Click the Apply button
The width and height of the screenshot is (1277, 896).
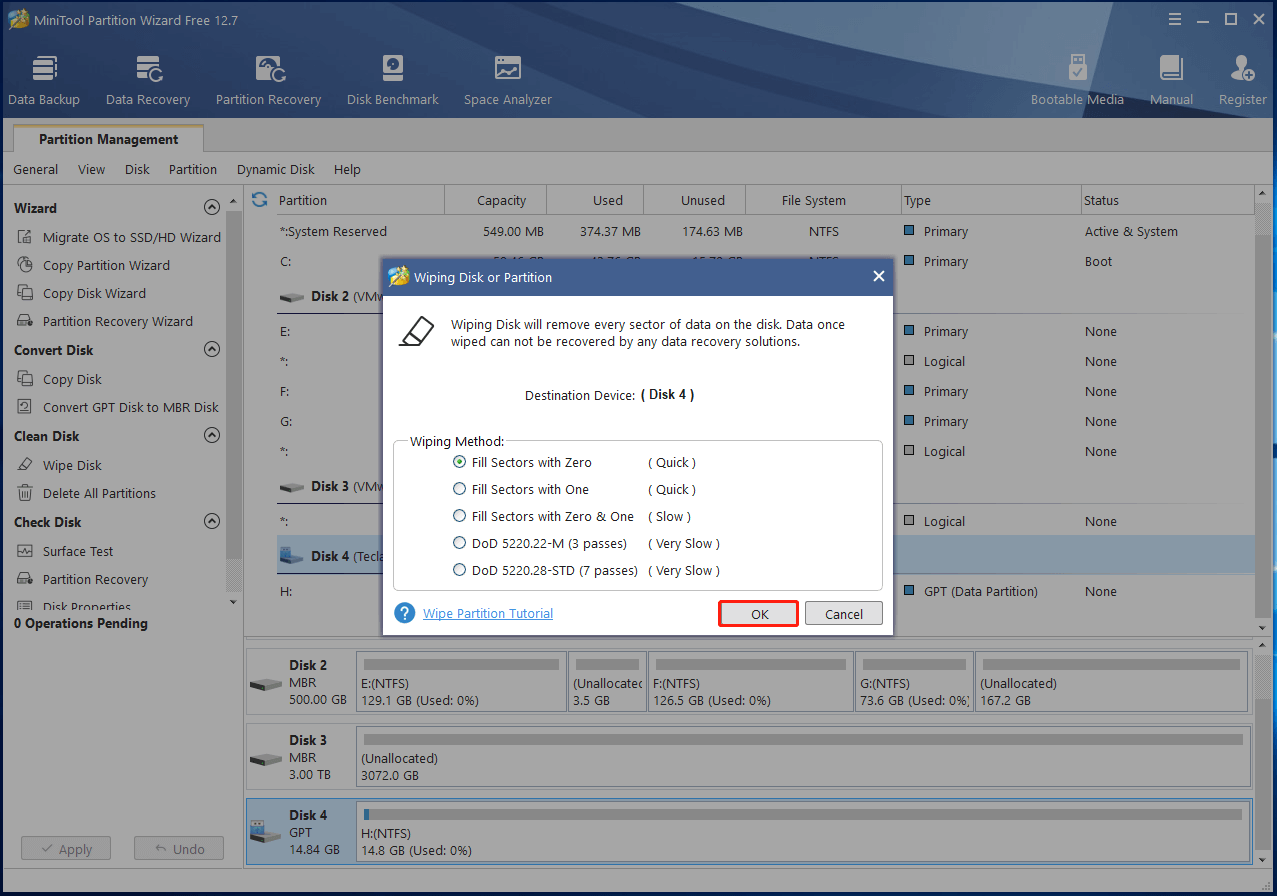coord(65,849)
